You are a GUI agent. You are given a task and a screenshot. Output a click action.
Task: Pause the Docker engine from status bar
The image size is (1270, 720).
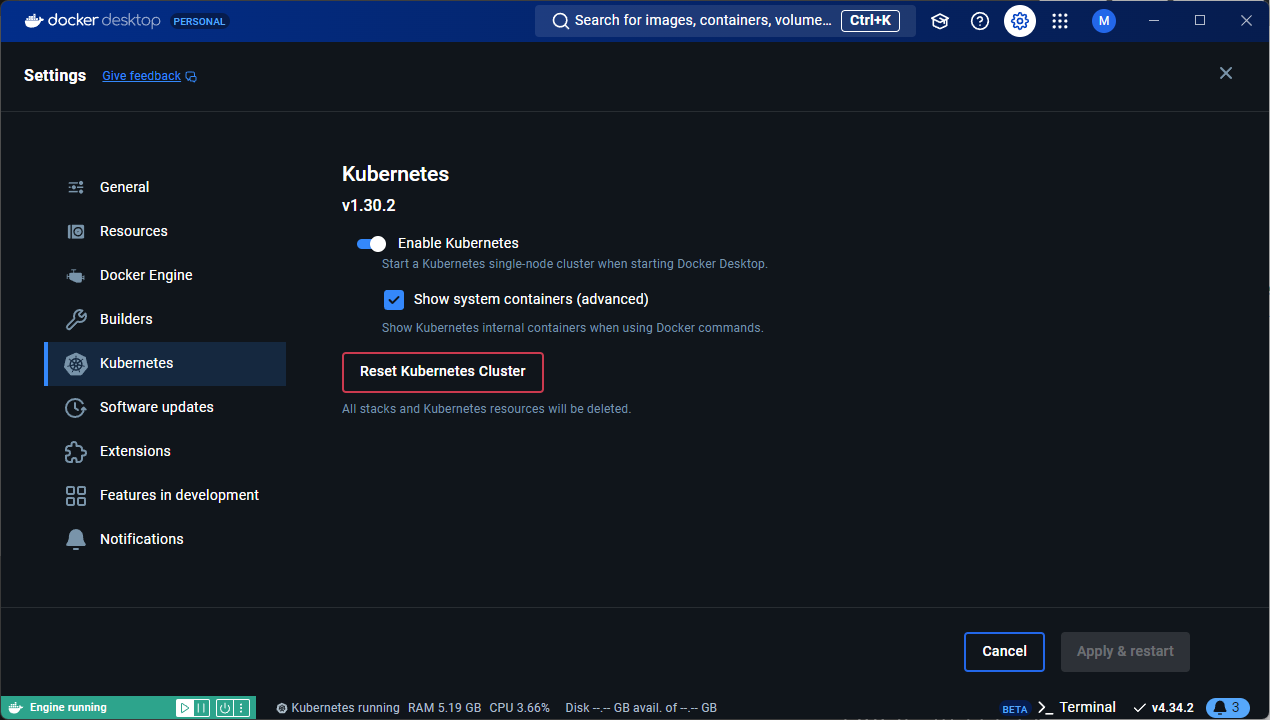201,708
